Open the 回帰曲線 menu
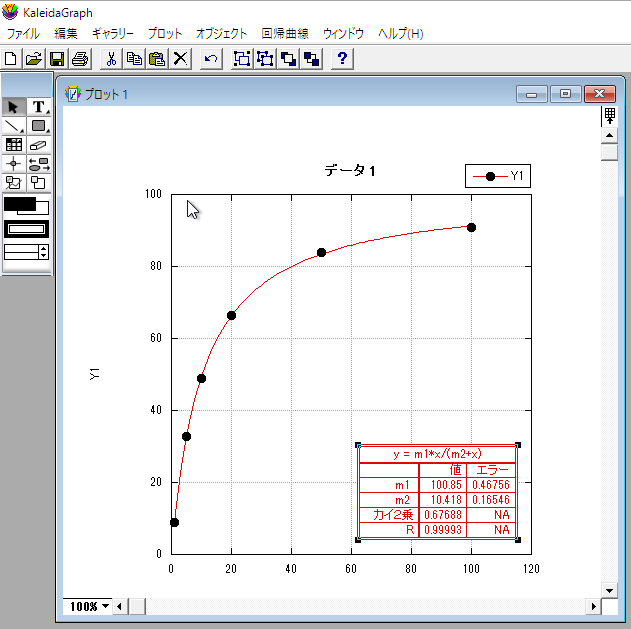This screenshot has width=631, height=629. pyautogui.click(x=285, y=33)
